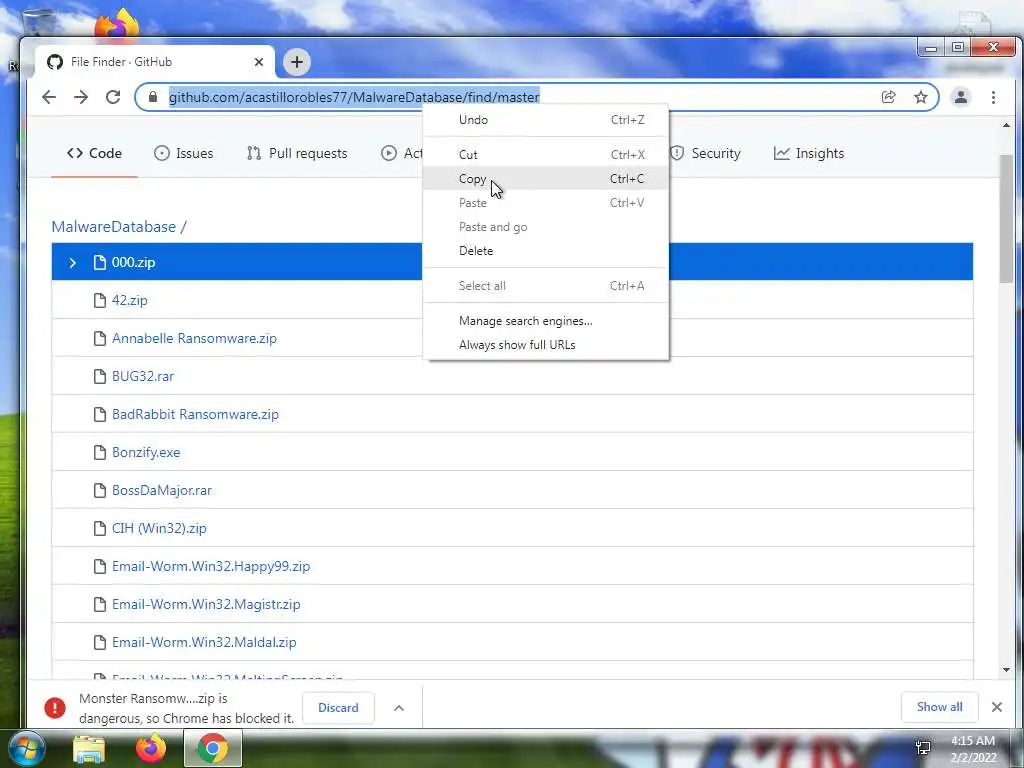Open the Chrome profile avatar icon
The width and height of the screenshot is (1024, 768).
[x=961, y=97]
